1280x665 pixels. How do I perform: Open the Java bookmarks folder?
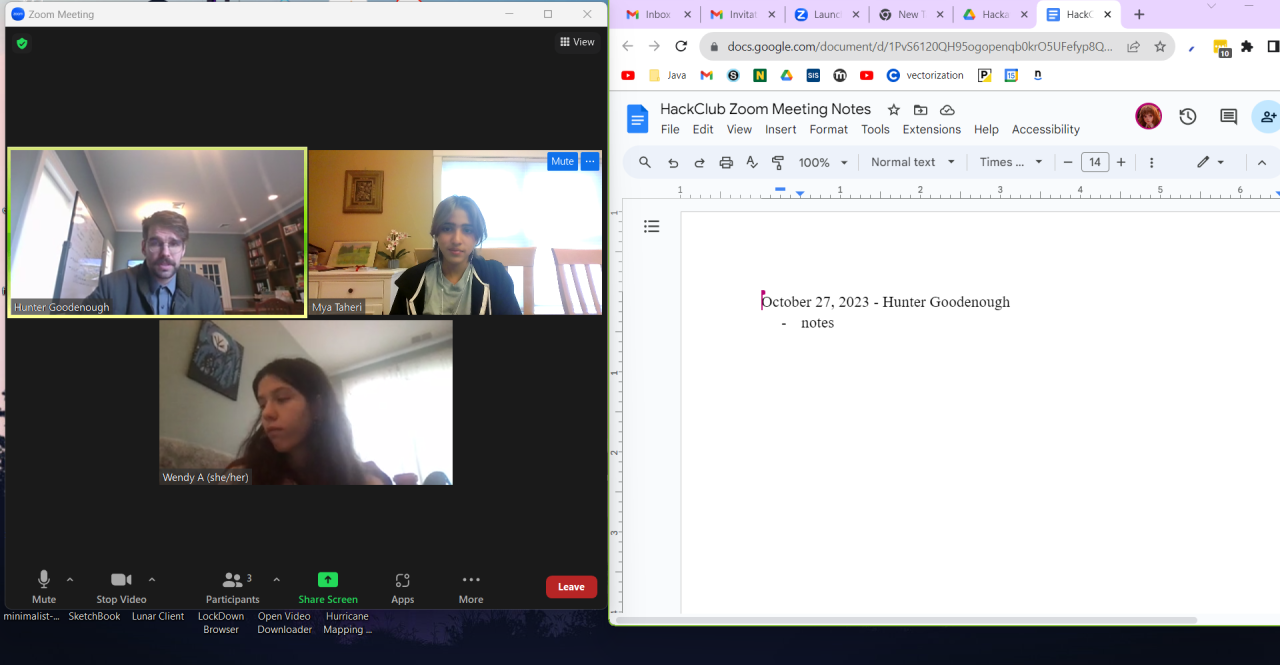[668, 75]
